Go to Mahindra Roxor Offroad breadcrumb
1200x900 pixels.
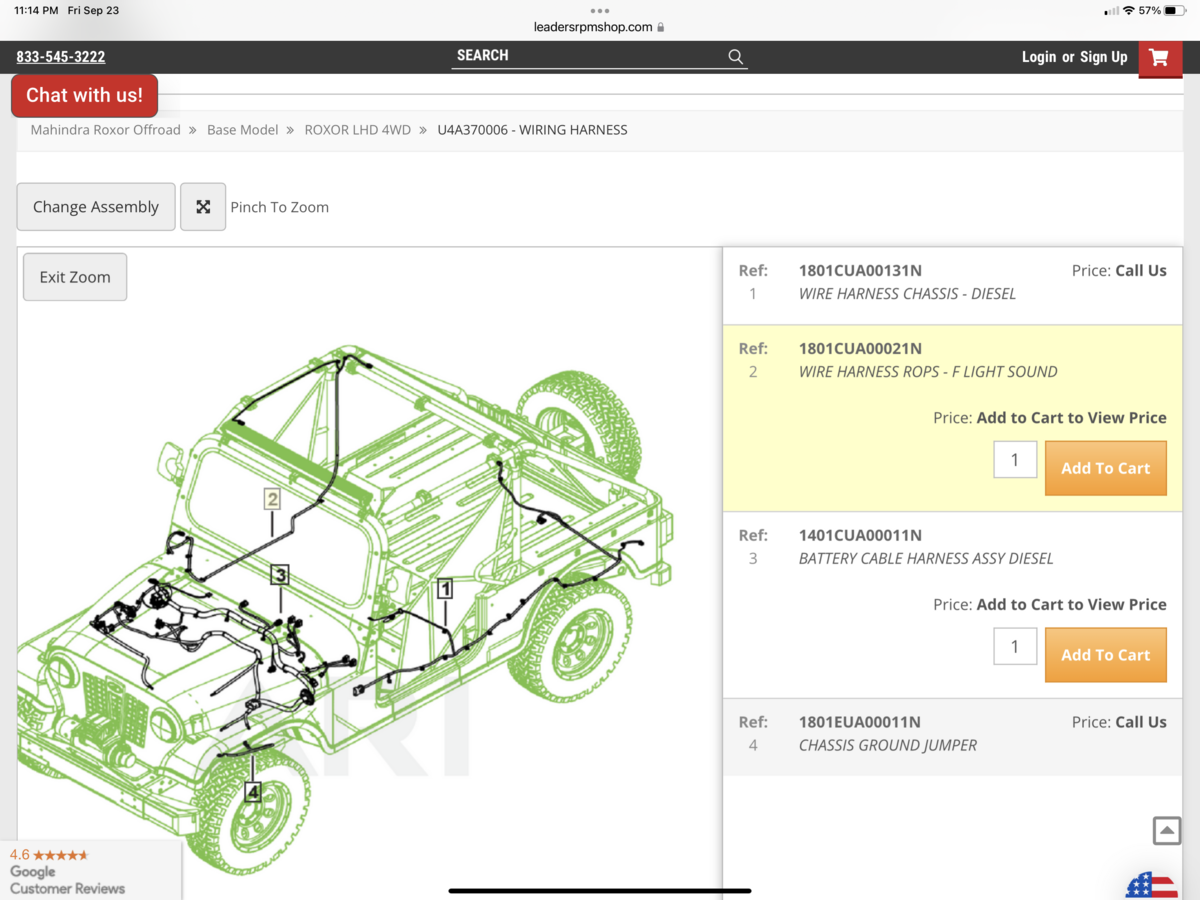point(105,130)
